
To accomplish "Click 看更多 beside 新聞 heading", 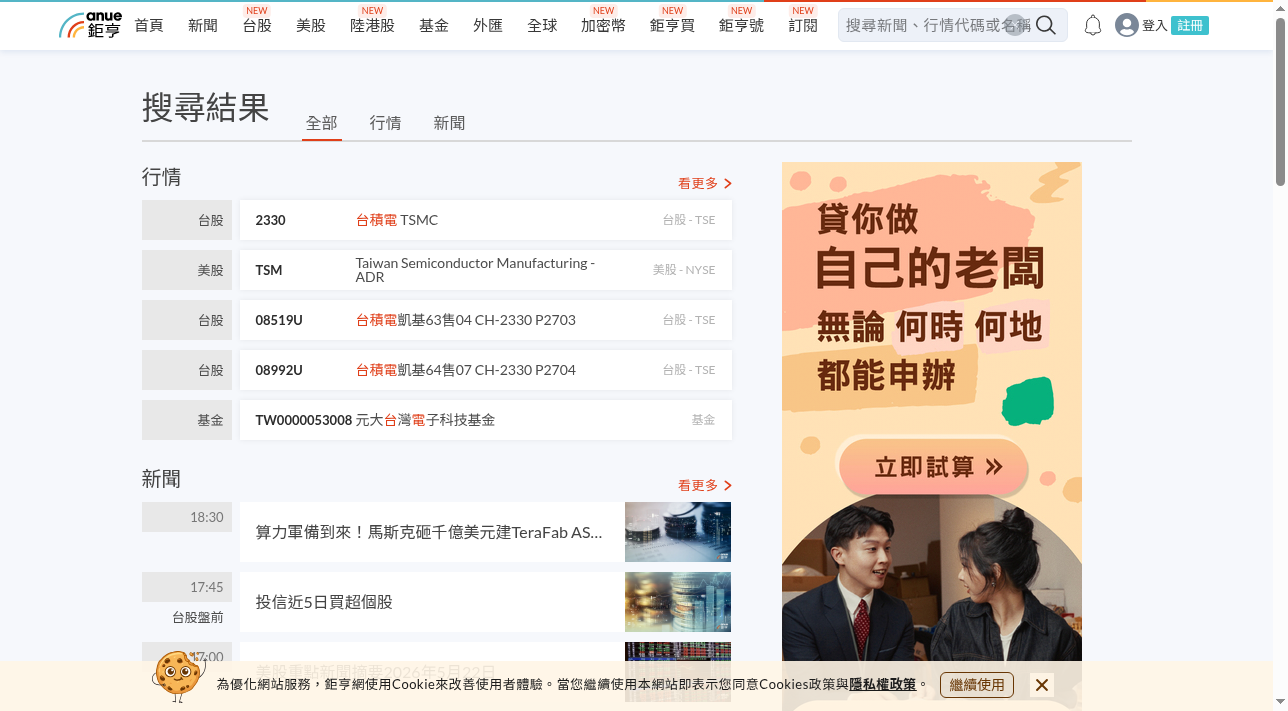I will point(705,485).
